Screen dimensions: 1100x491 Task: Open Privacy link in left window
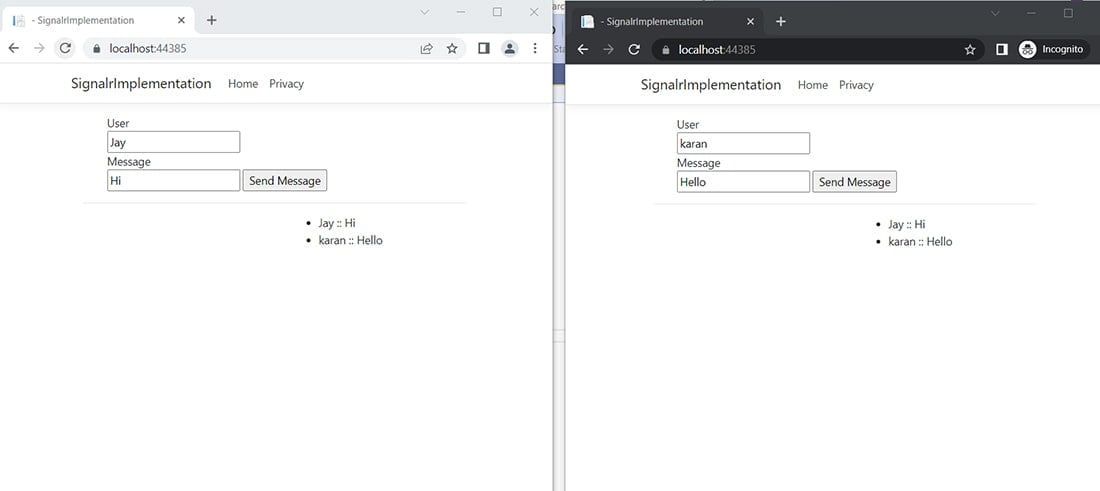point(286,83)
